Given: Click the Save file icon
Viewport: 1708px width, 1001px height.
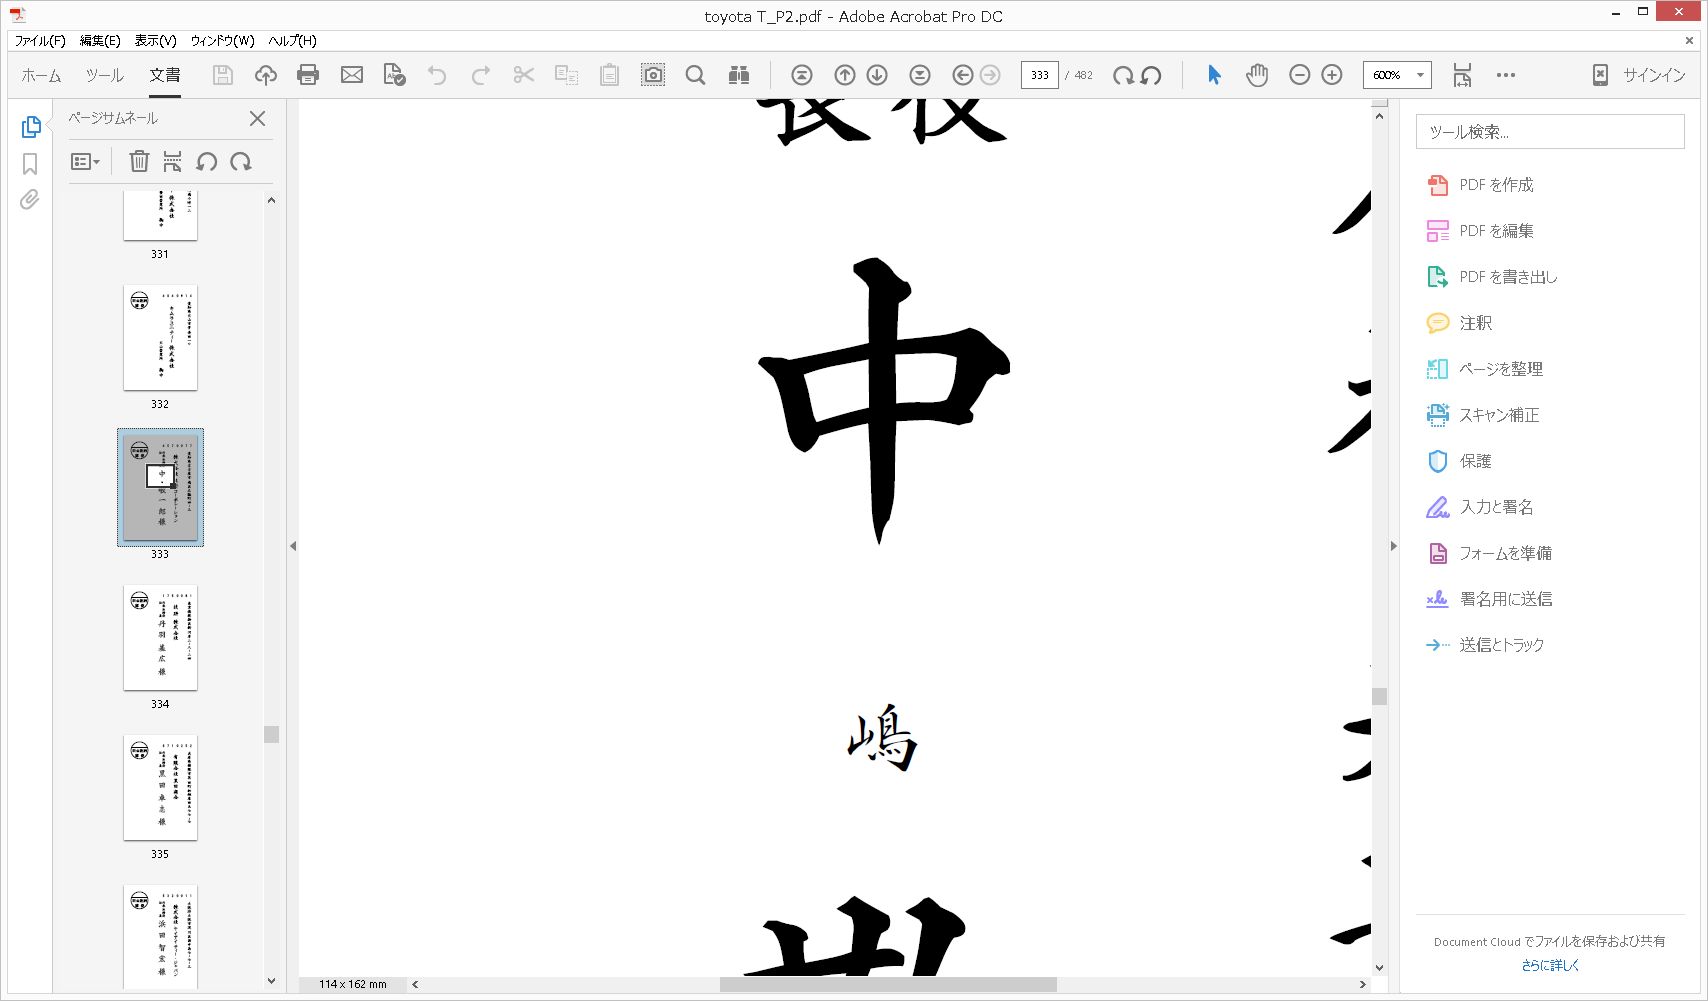Looking at the screenshot, I should coord(223,75).
